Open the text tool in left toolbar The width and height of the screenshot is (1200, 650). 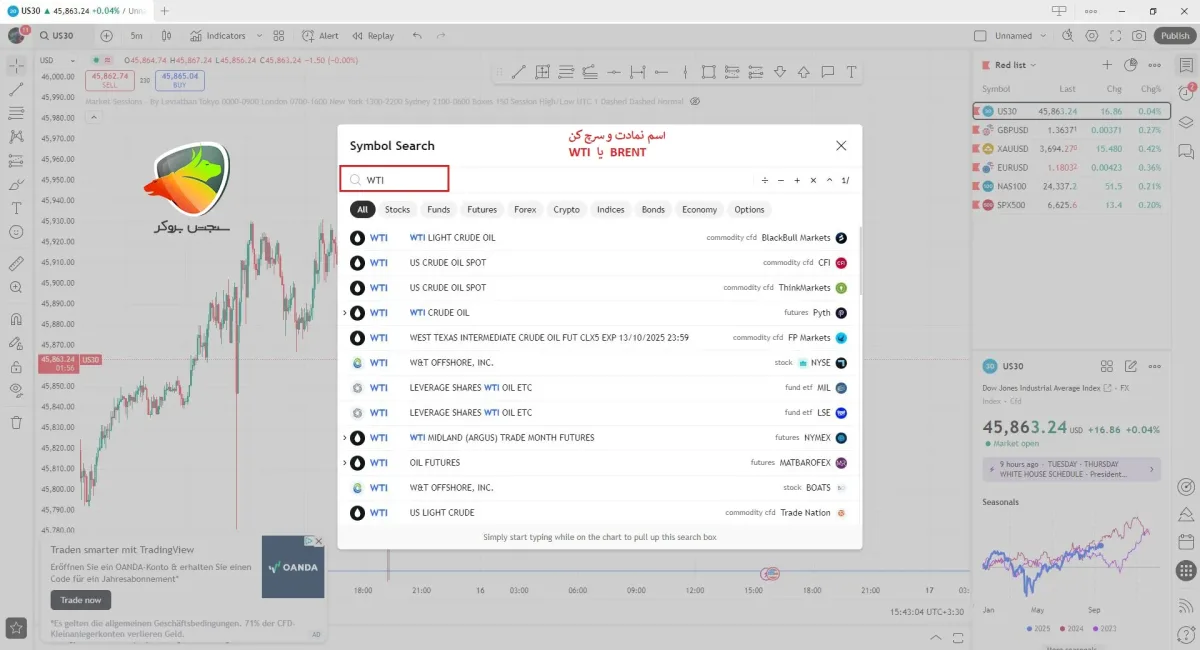[x=16, y=208]
